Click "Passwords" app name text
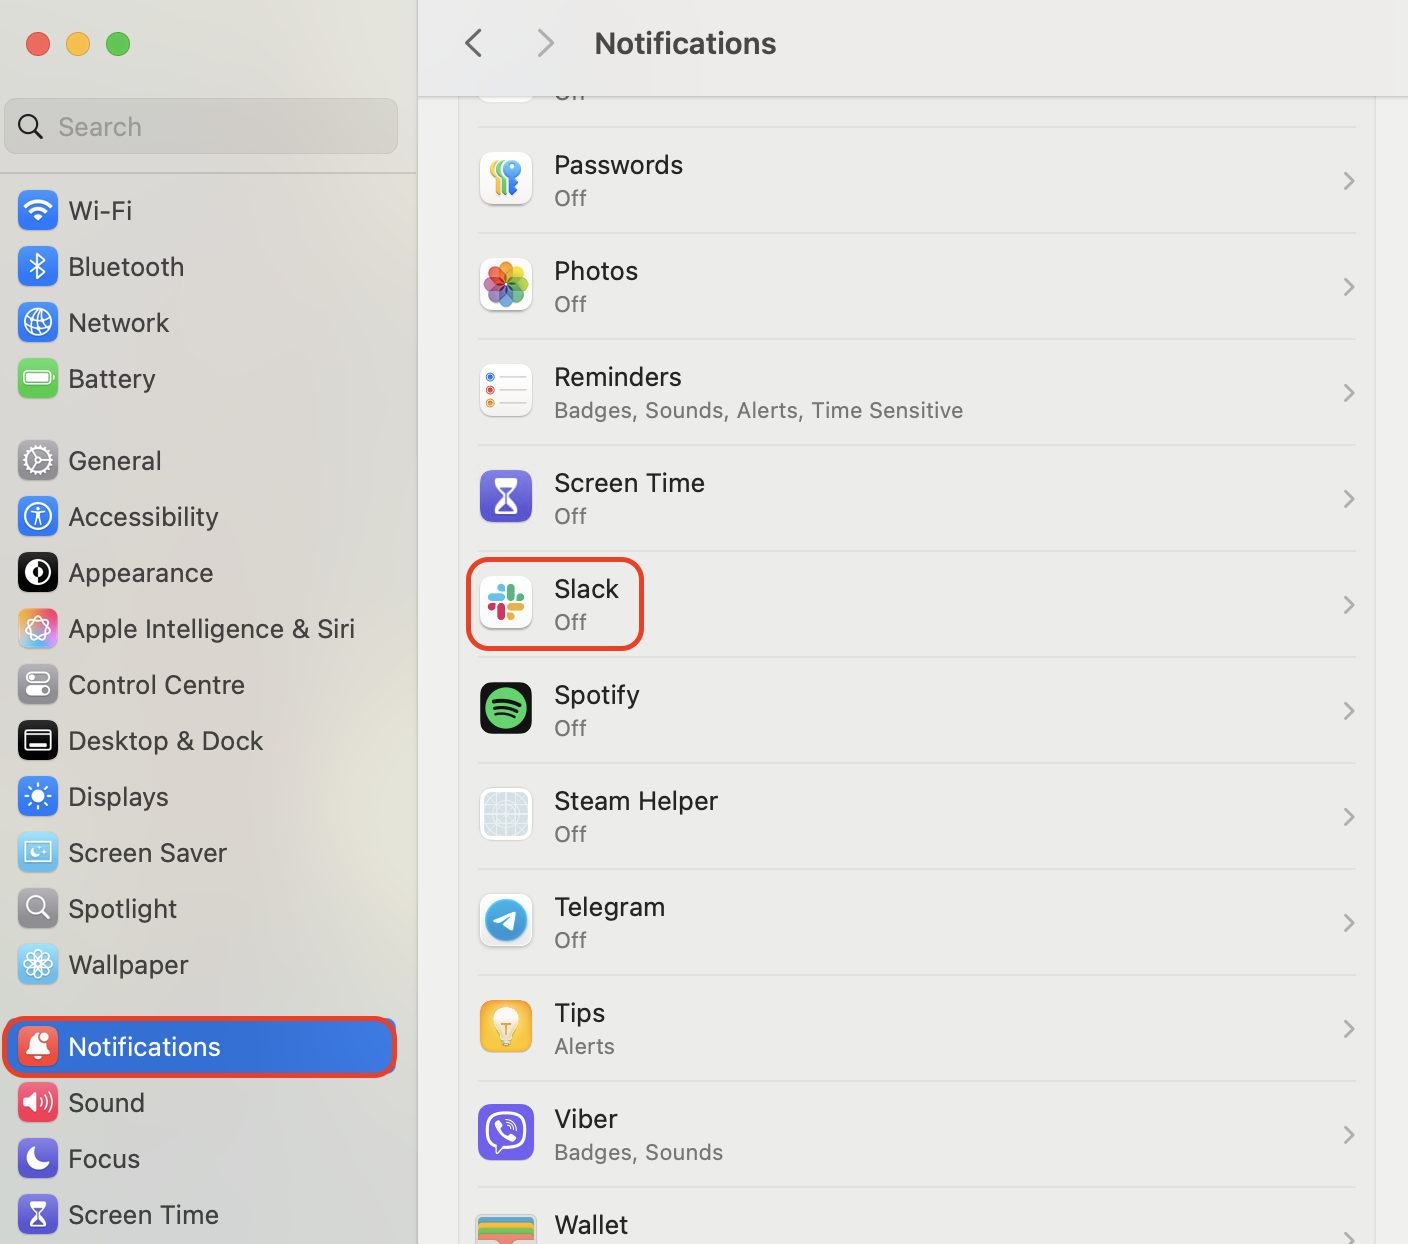 619,165
